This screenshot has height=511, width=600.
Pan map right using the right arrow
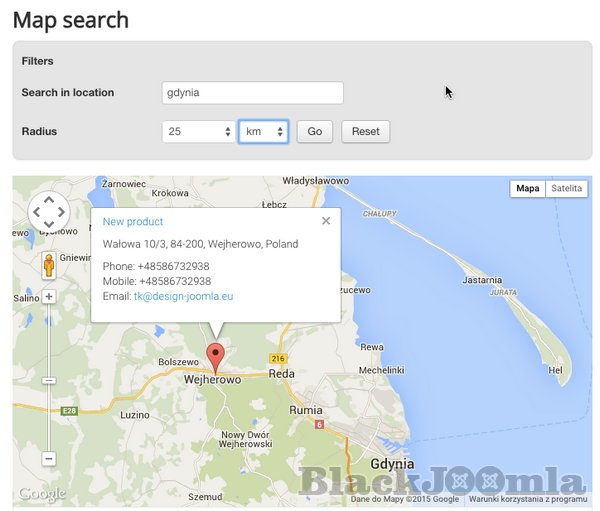(61, 212)
